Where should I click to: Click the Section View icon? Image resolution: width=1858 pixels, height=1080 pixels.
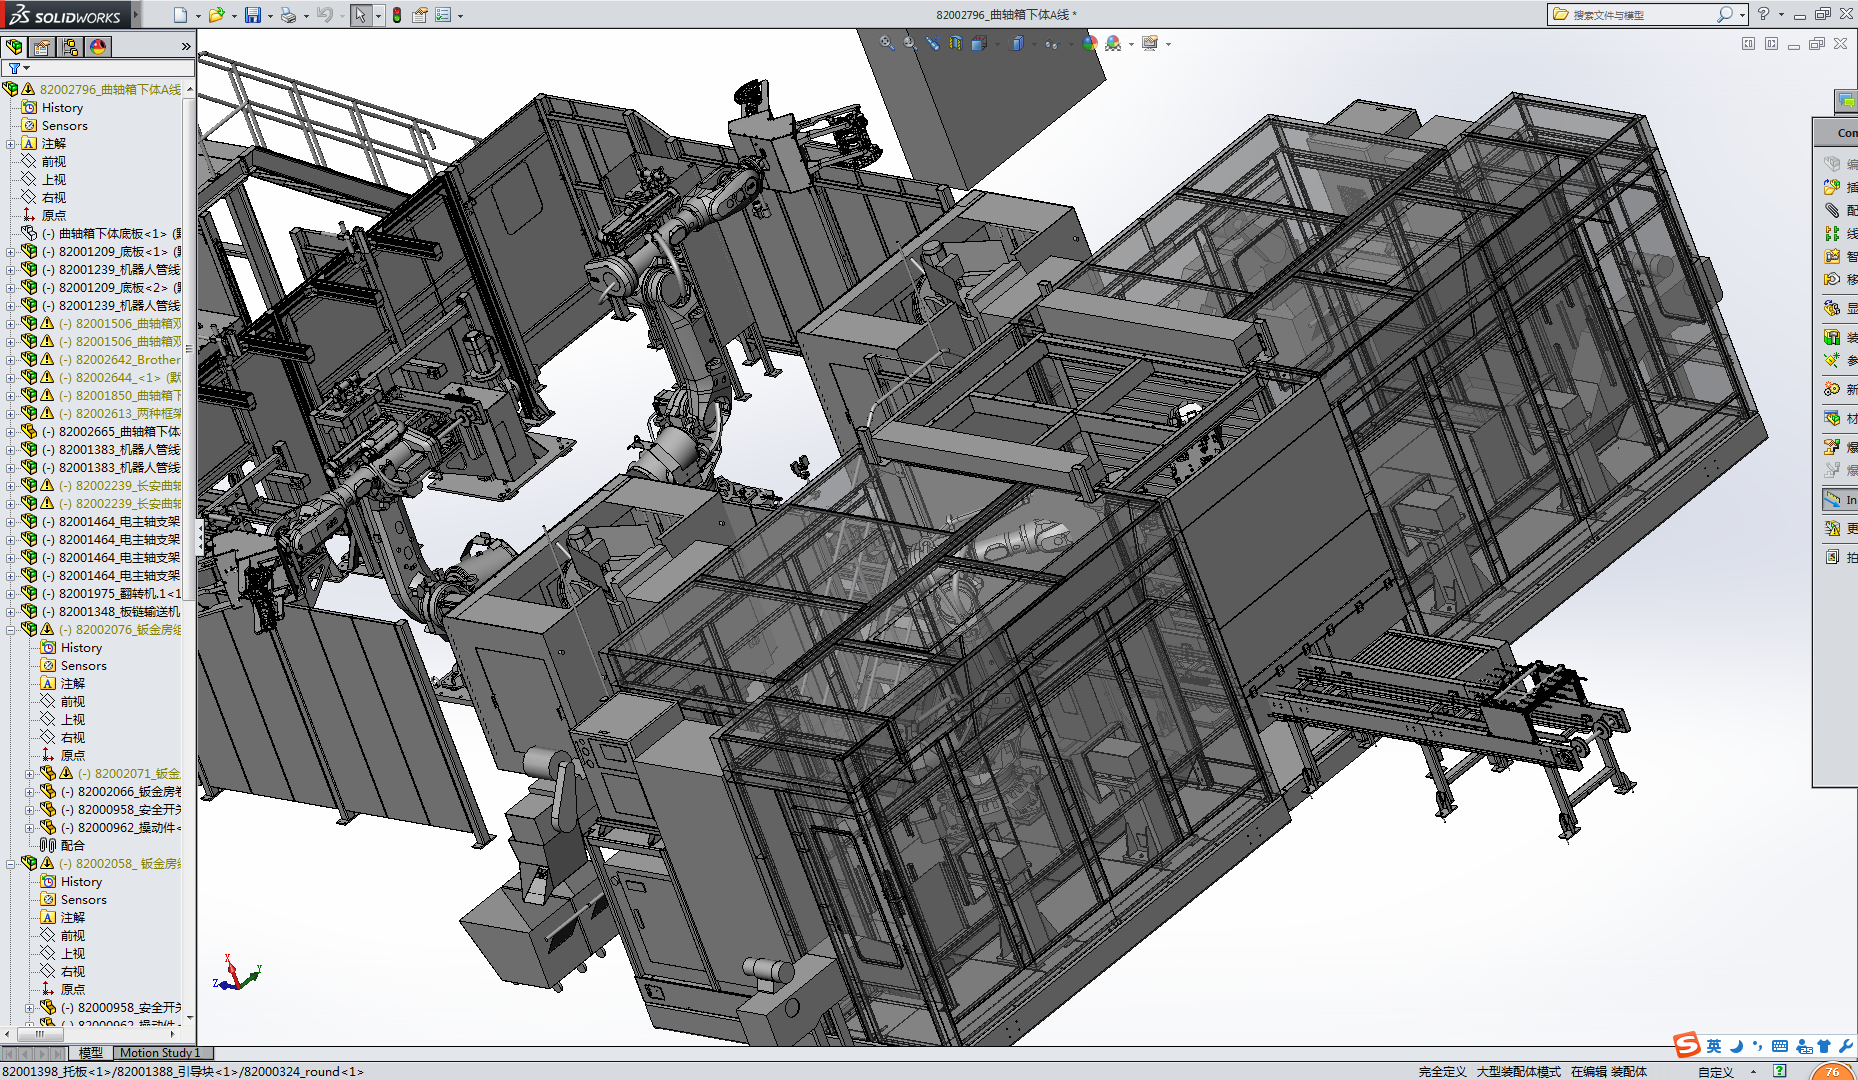(x=955, y=43)
